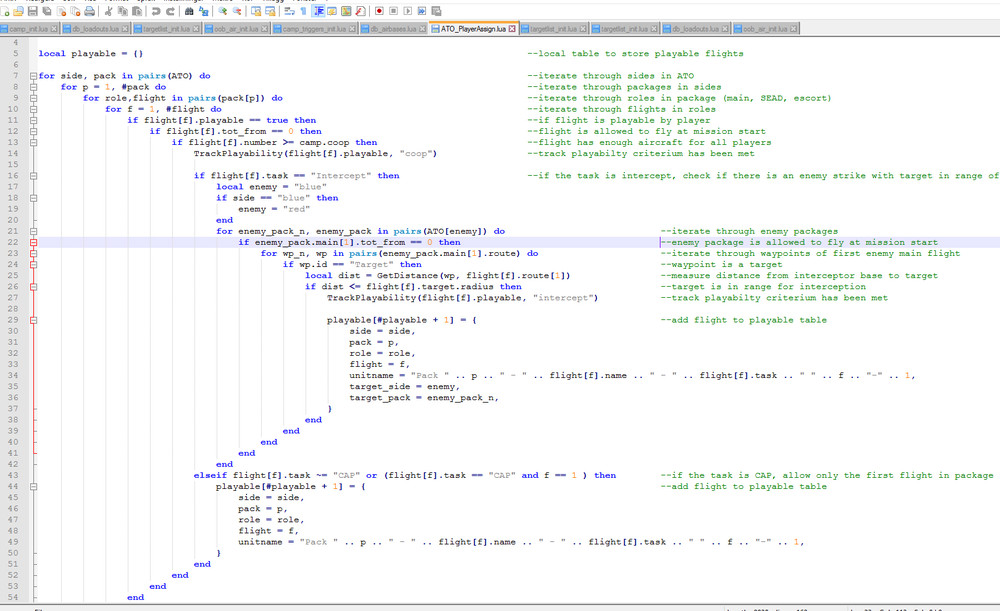Collapse the Intercept block at line 16
This screenshot has width=1000, height=611.
coord(33,175)
